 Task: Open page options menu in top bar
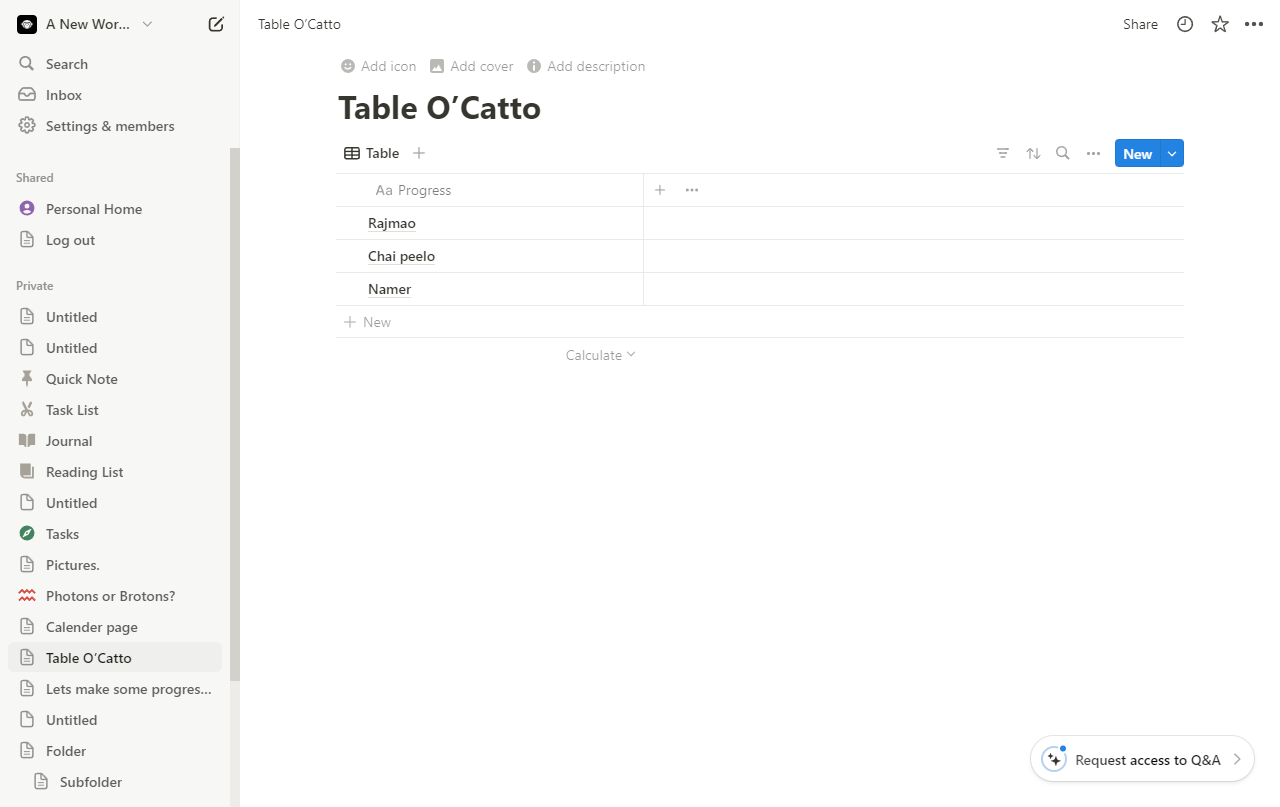pos(1254,24)
